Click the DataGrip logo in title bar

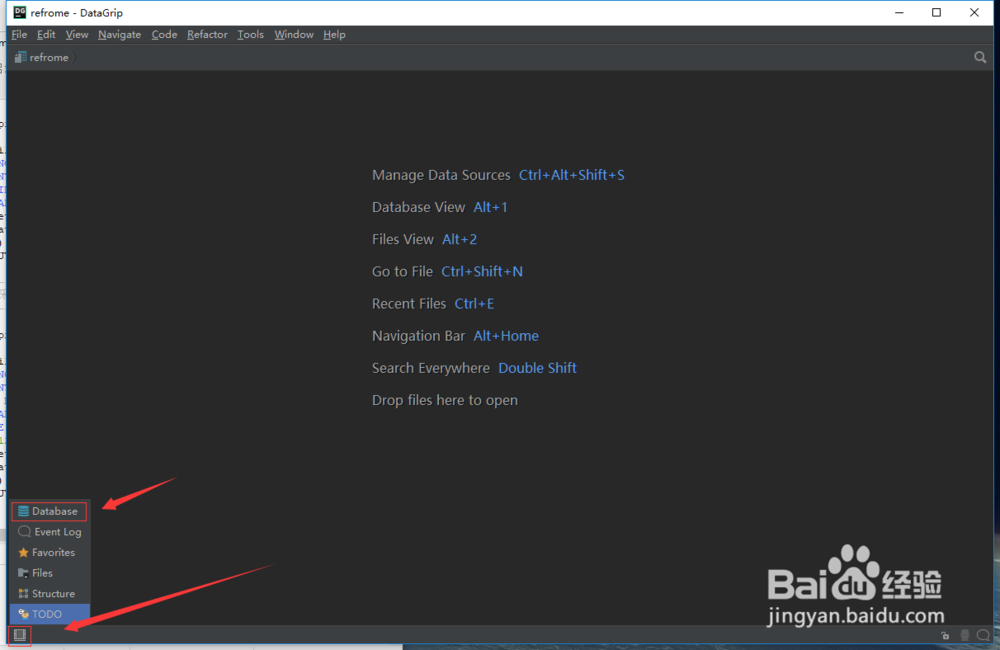click(x=20, y=12)
